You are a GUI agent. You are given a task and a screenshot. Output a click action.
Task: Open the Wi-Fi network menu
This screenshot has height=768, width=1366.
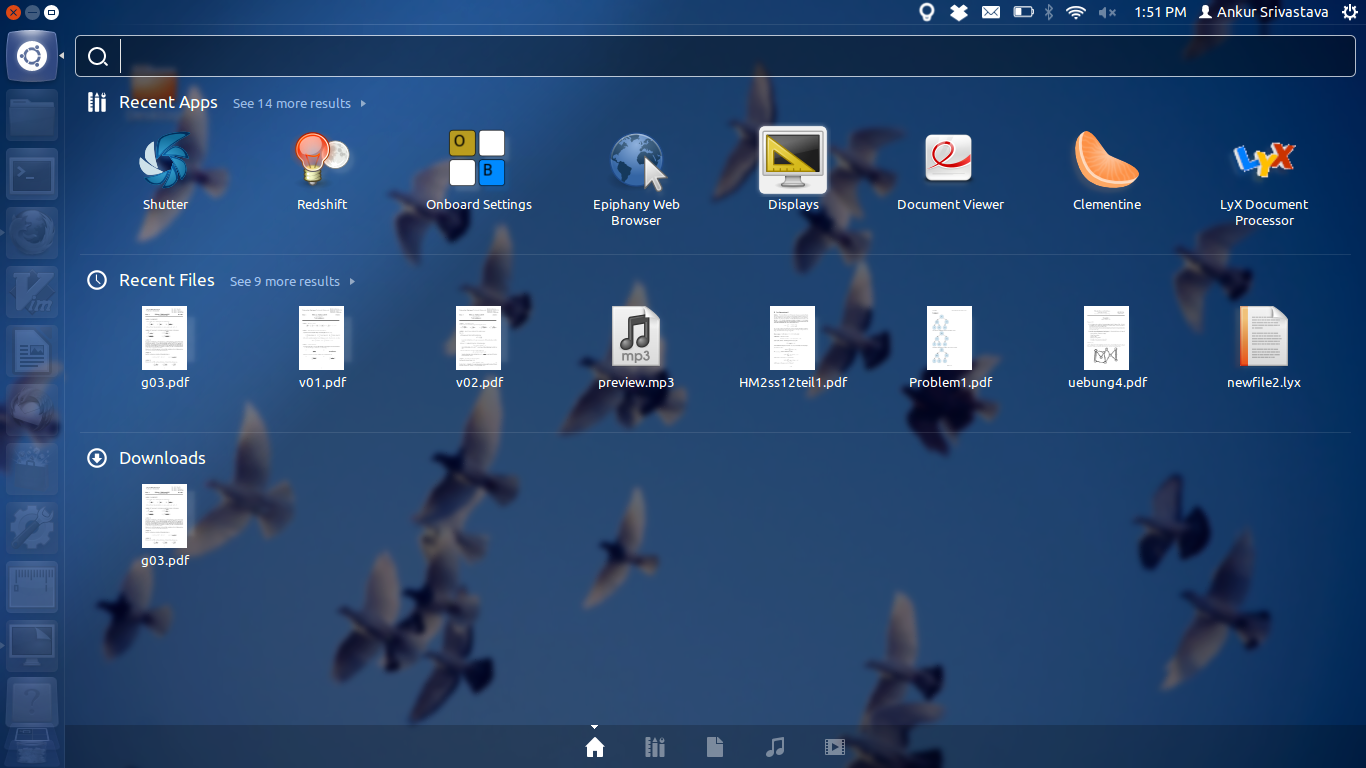point(1076,12)
